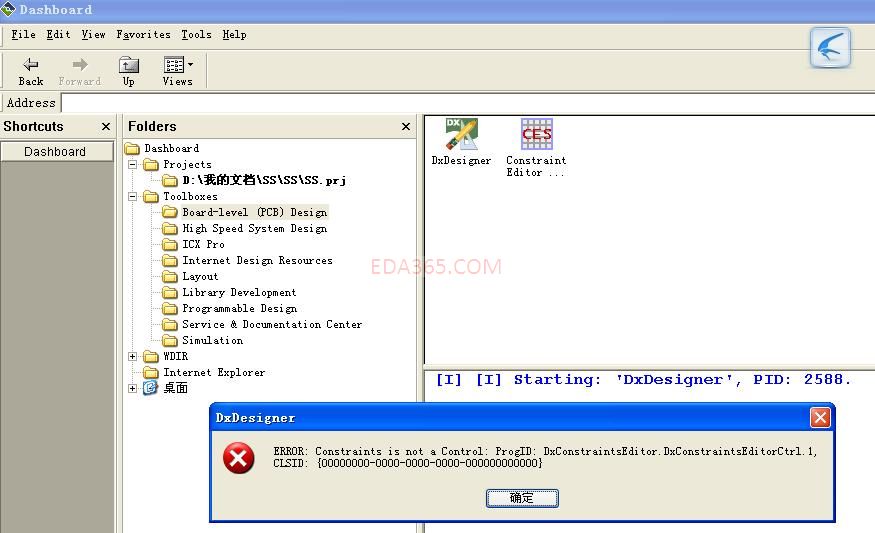This screenshot has width=875, height=533.
Task: Collapse the Projects tree node
Action: pyautogui.click(x=132, y=165)
